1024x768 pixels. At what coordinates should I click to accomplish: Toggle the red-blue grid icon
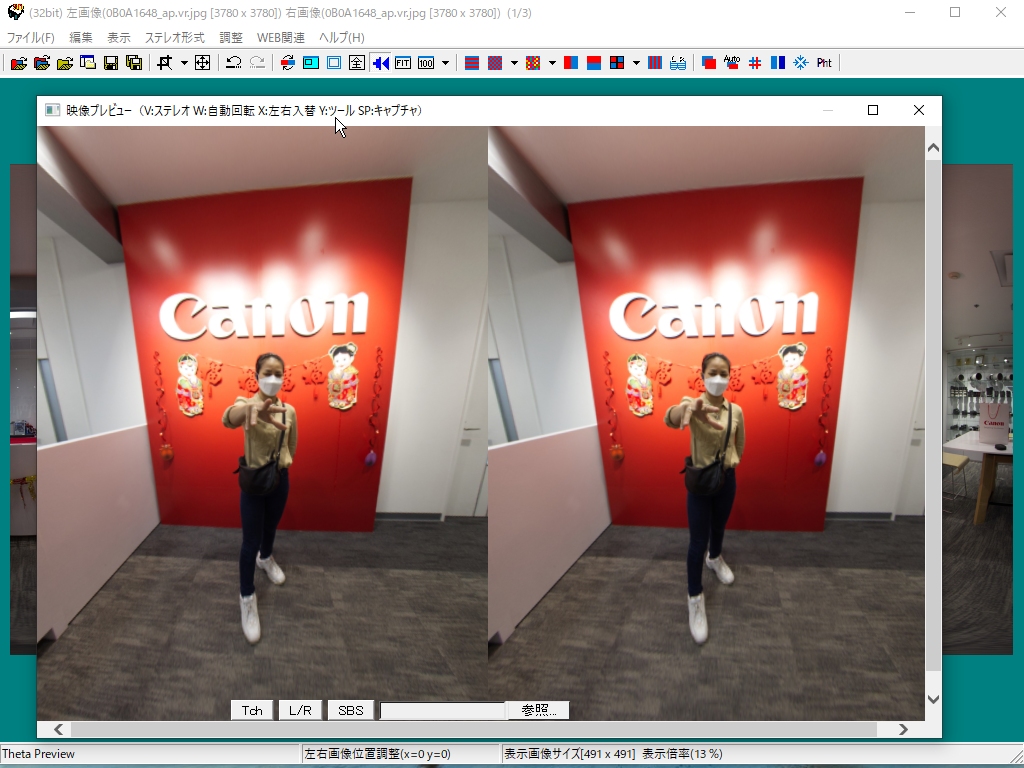(755, 63)
